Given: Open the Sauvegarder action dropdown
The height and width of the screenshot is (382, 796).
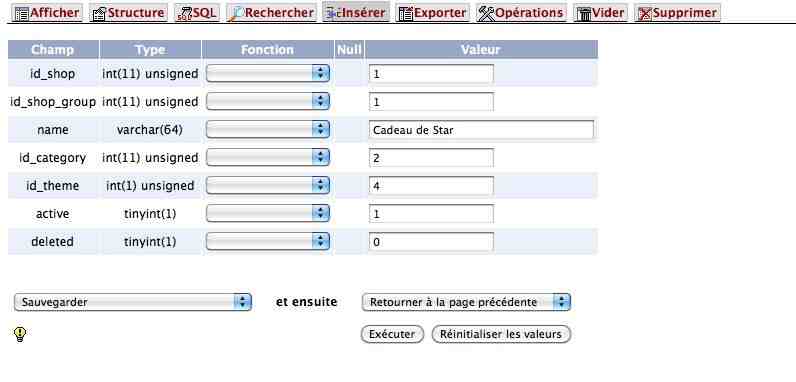Looking at the screenshot, I should 133,302.
